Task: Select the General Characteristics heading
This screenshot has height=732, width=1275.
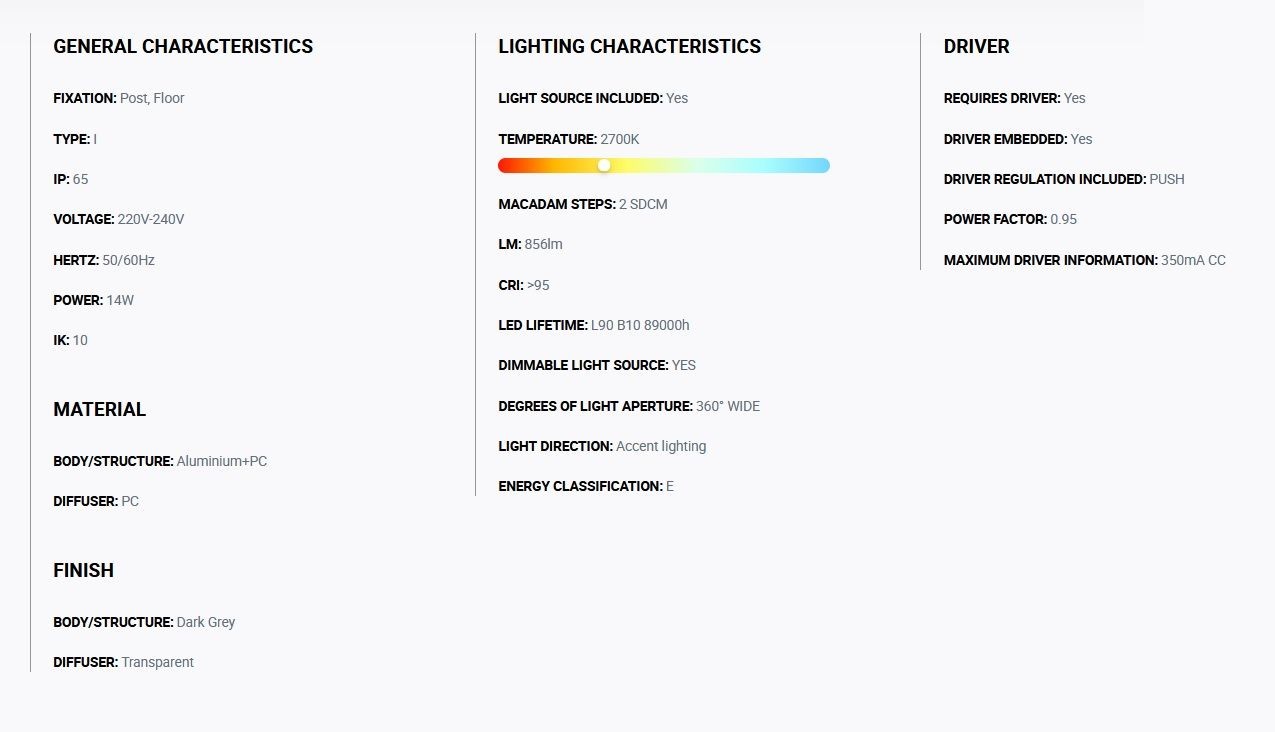Action: [x=183, y=46]
